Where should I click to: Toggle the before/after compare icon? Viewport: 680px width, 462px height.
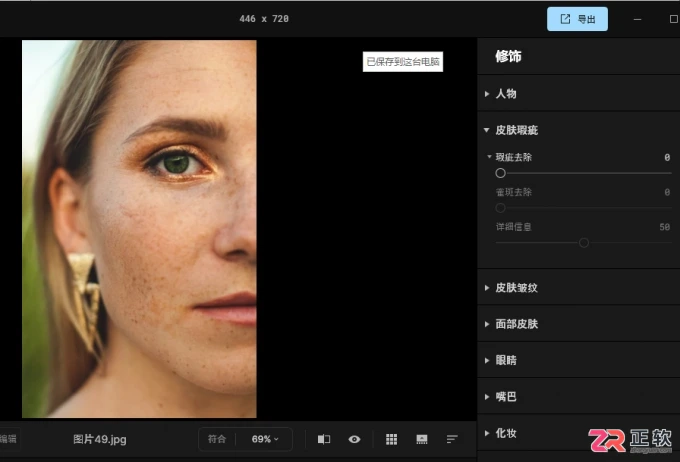[x=324, y=439]
